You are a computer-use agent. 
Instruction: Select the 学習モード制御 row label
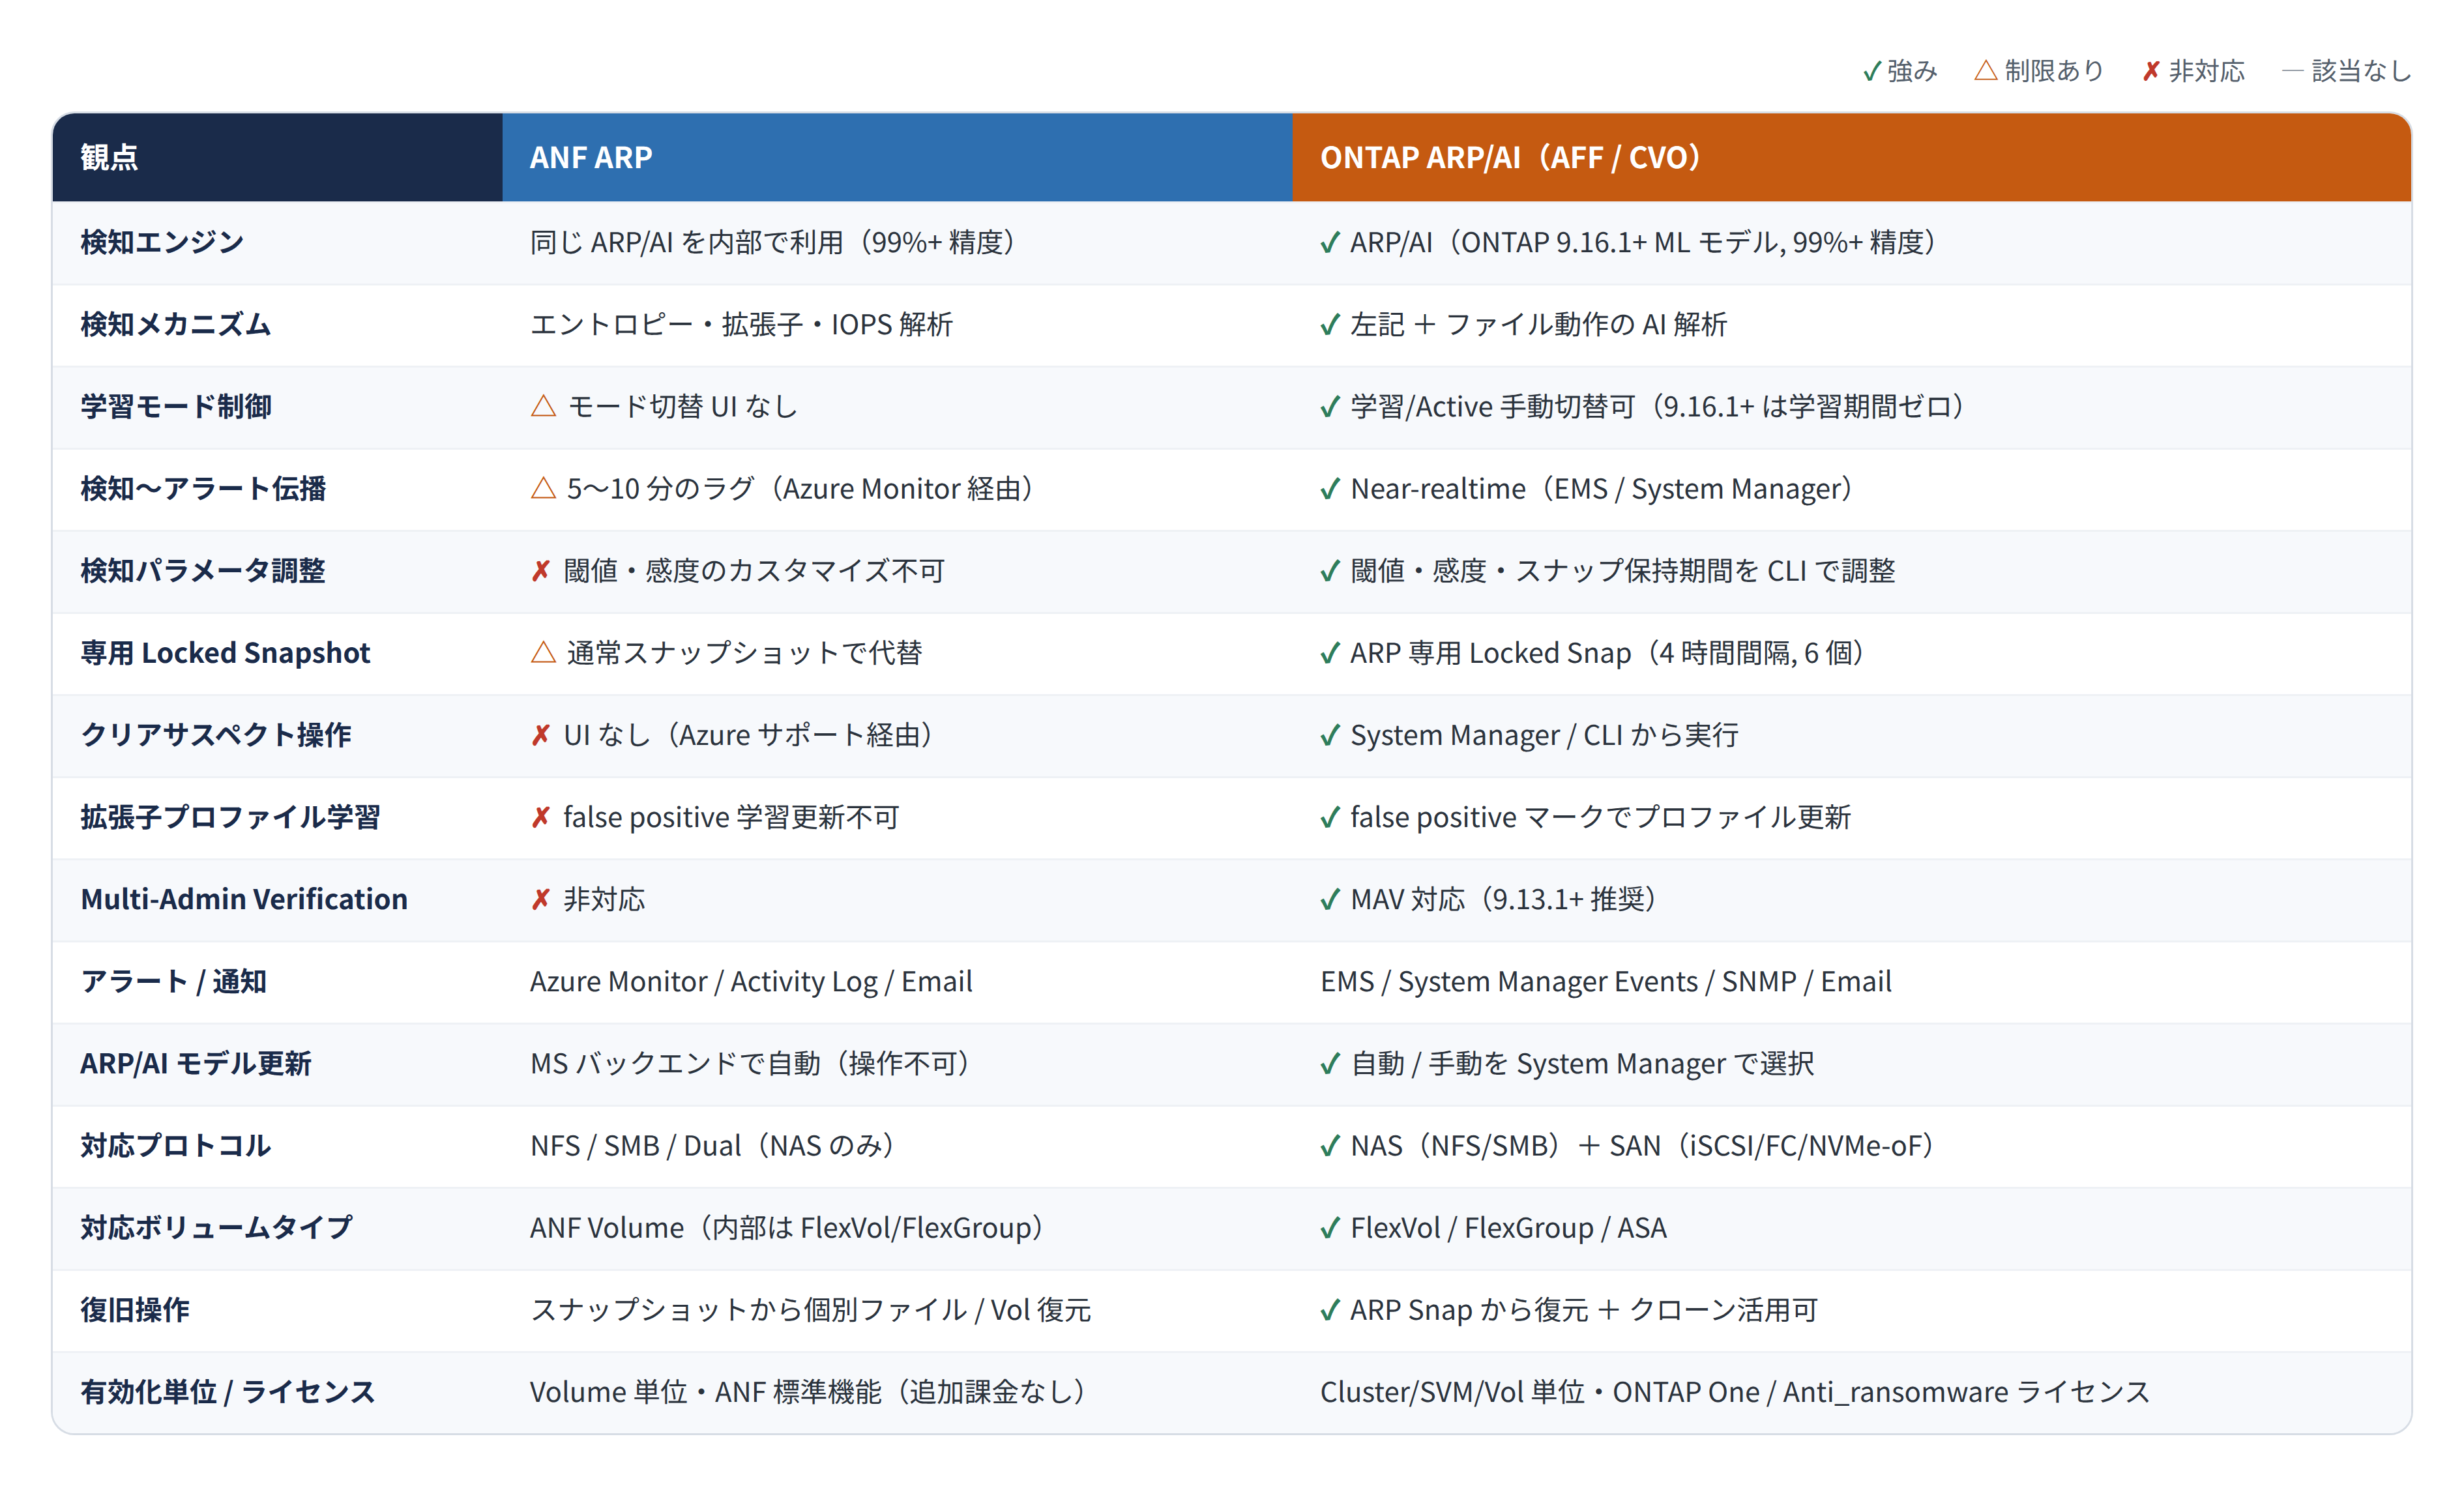pyautogui.click(x=176, y=406)
